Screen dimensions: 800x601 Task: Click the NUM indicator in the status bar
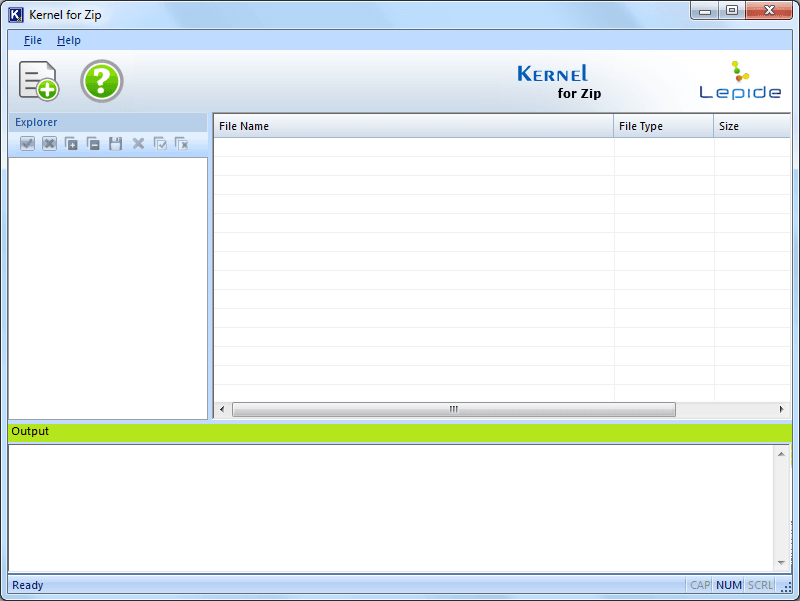729,585
